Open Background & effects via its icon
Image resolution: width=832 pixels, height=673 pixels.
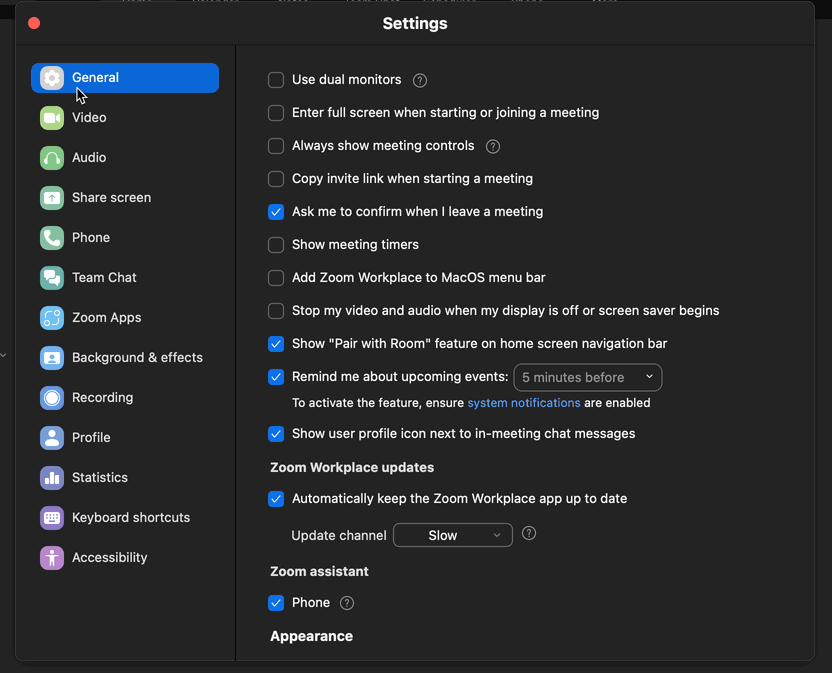[x=51, y=357]
